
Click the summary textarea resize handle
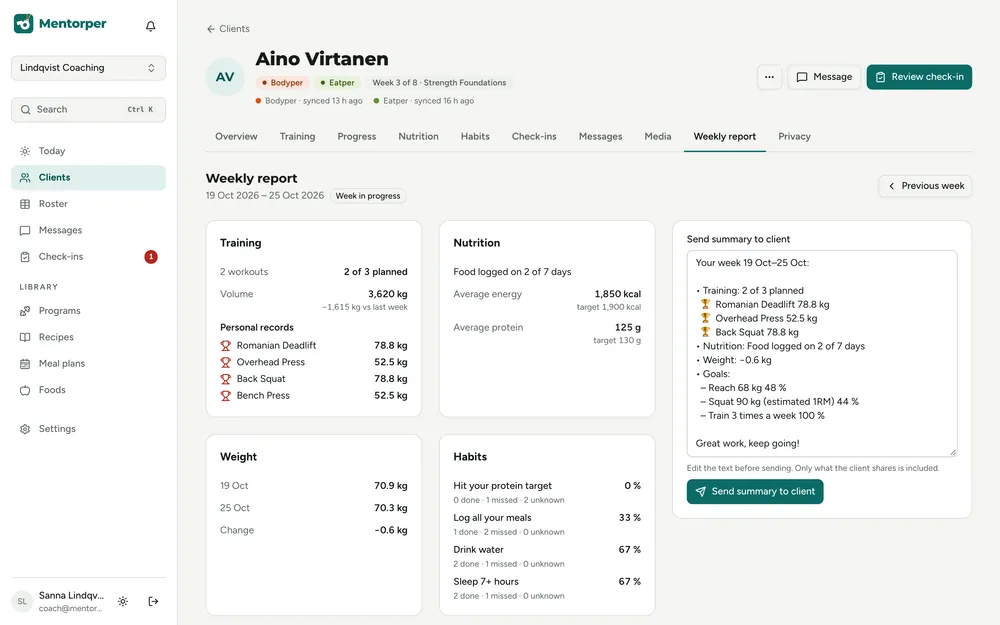tap(953, 452)
